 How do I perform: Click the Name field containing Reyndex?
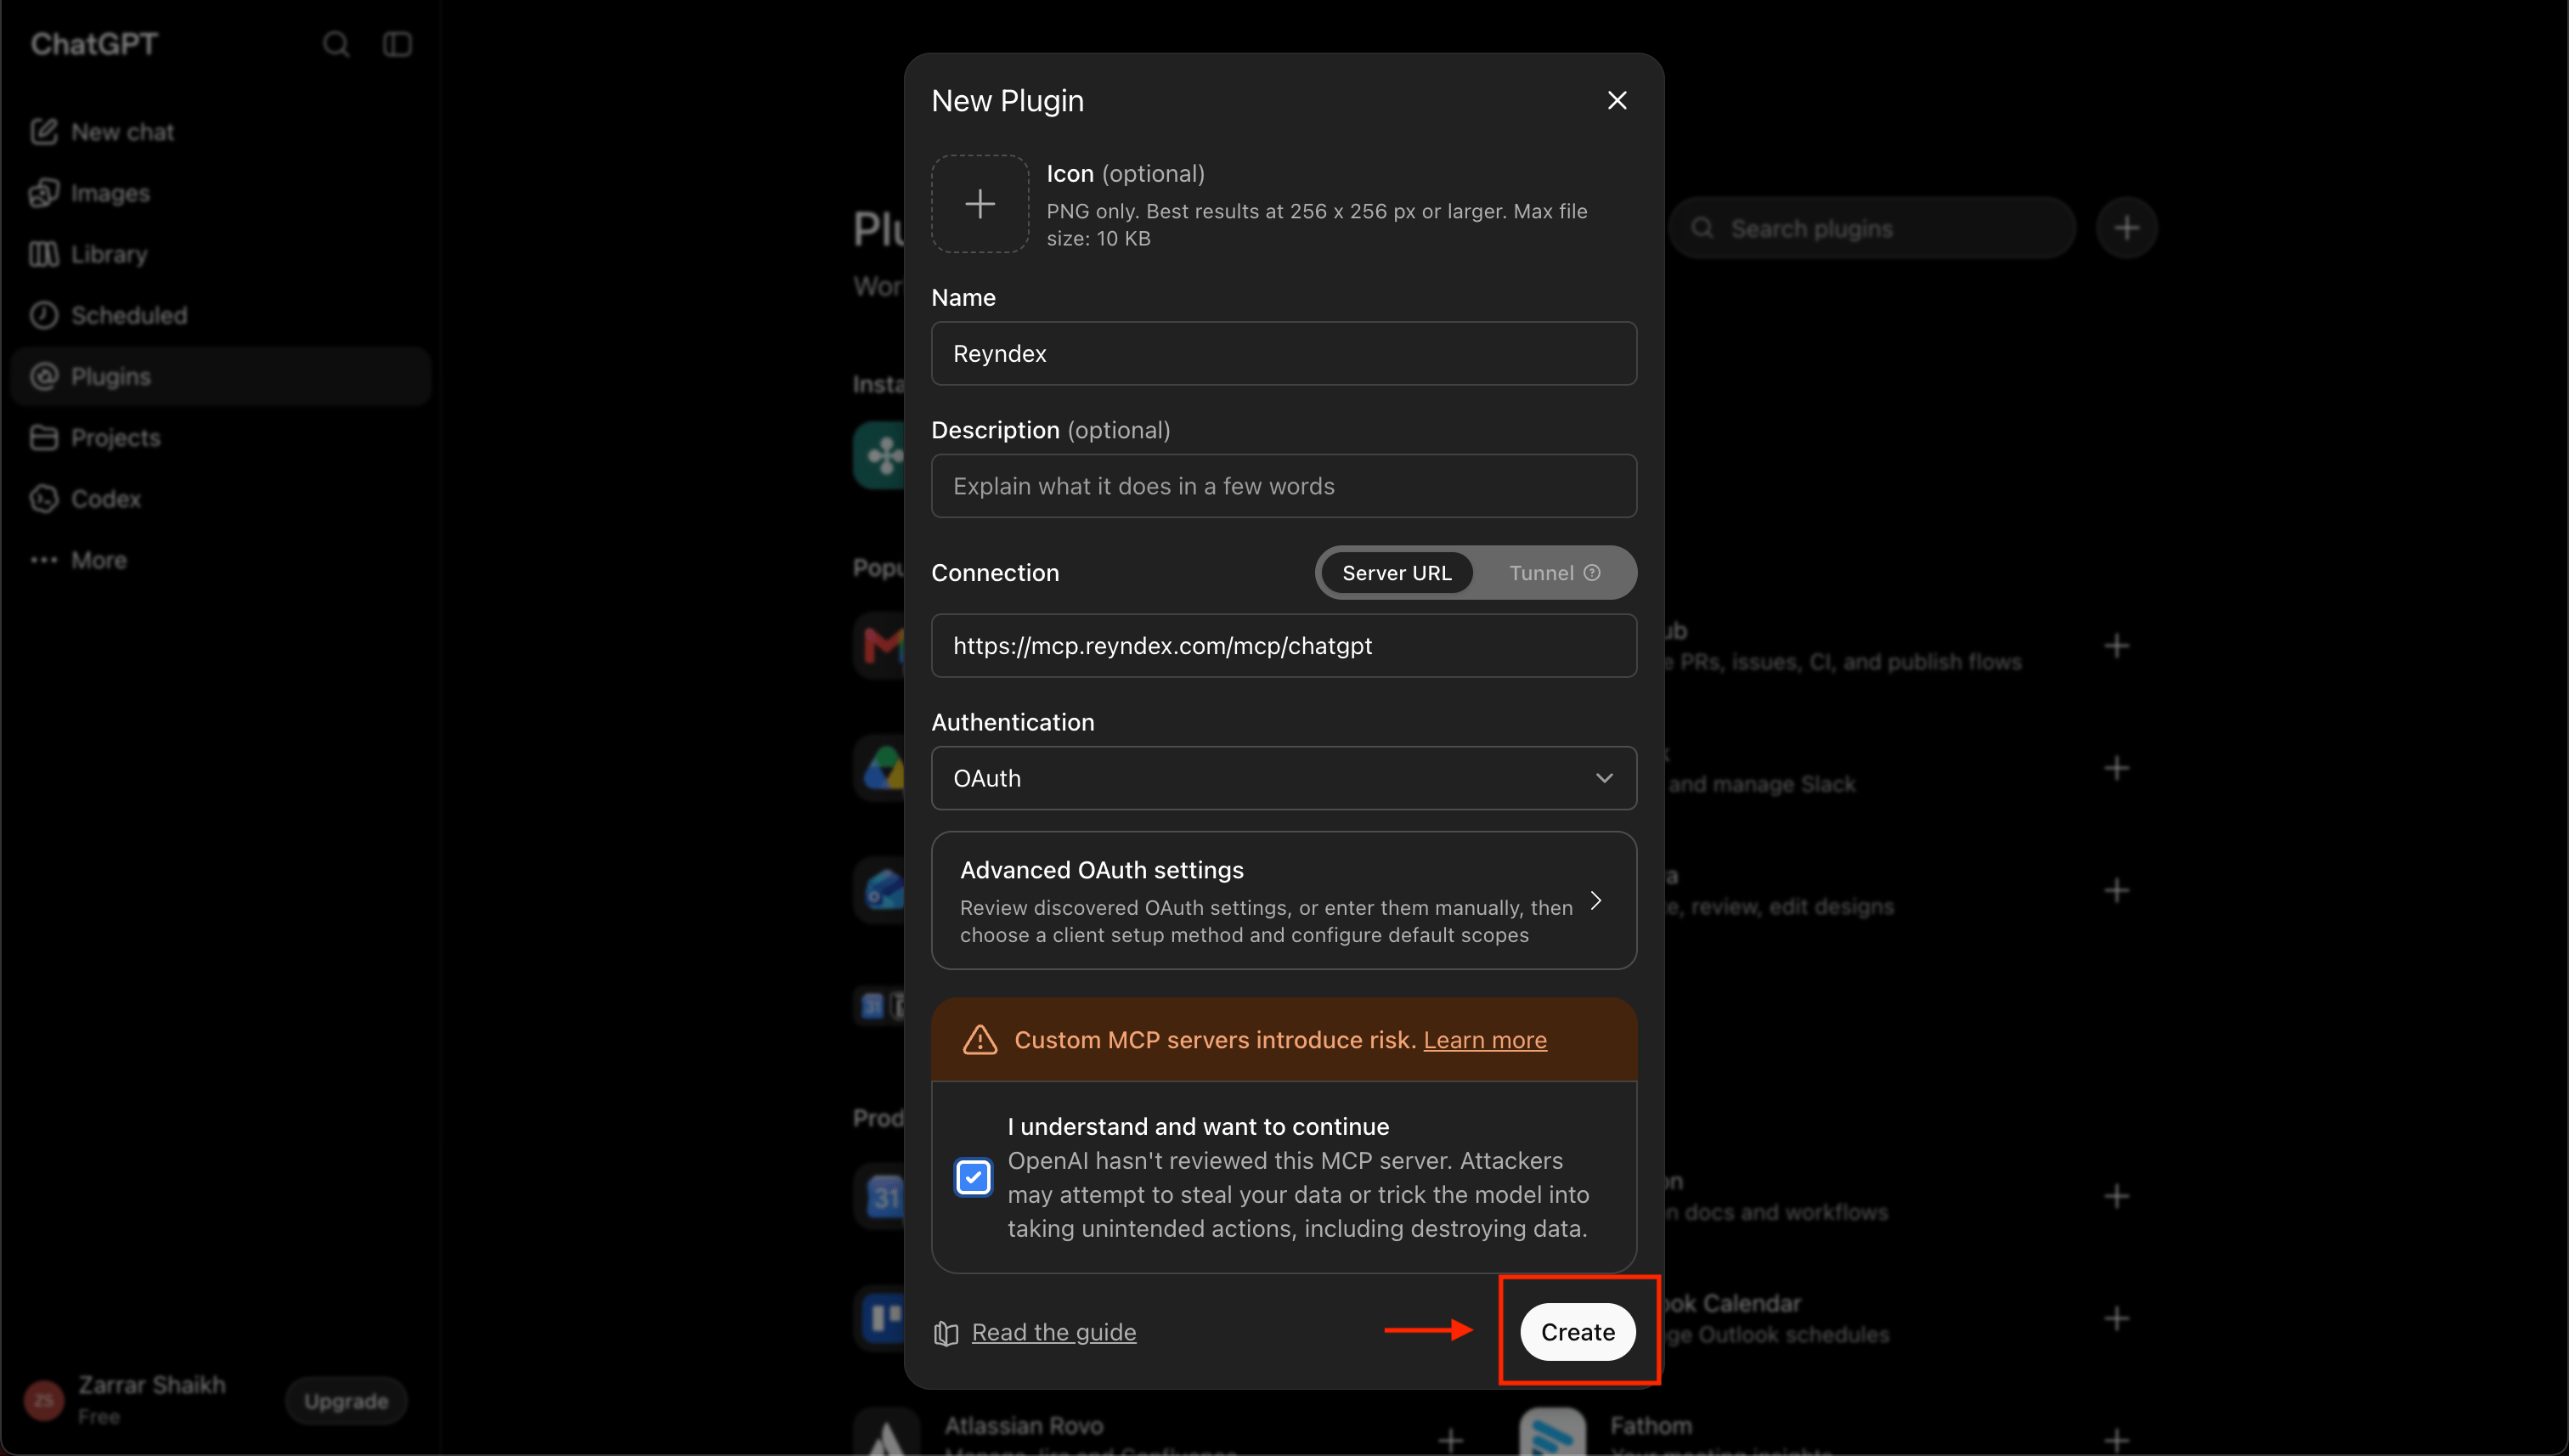(1284, 353)
